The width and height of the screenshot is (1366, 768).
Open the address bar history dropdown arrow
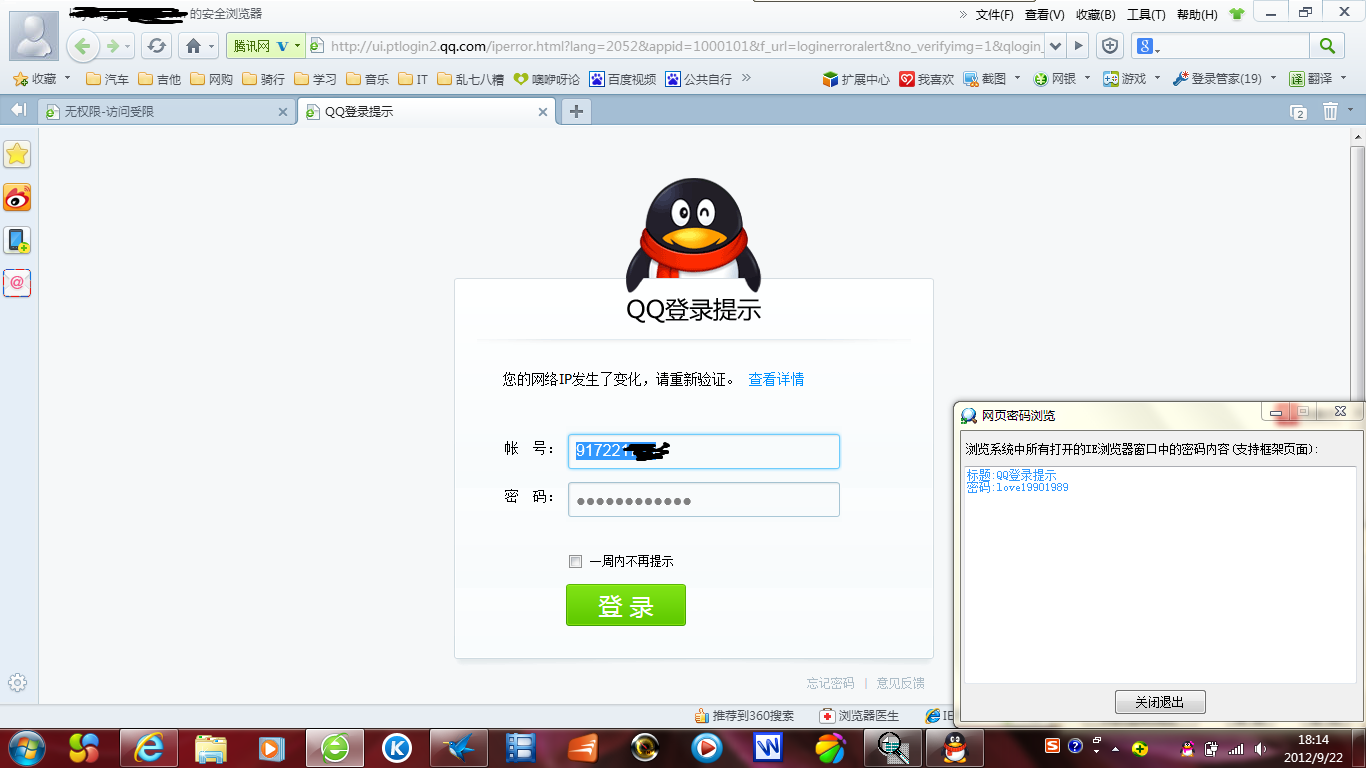coord(1055,46)
